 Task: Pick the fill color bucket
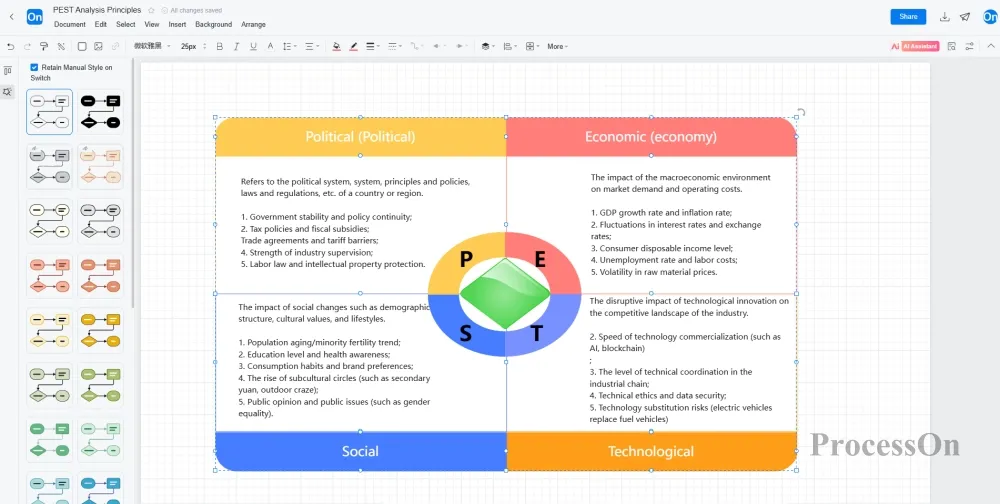pyautogui.click(x=336, y=46)
